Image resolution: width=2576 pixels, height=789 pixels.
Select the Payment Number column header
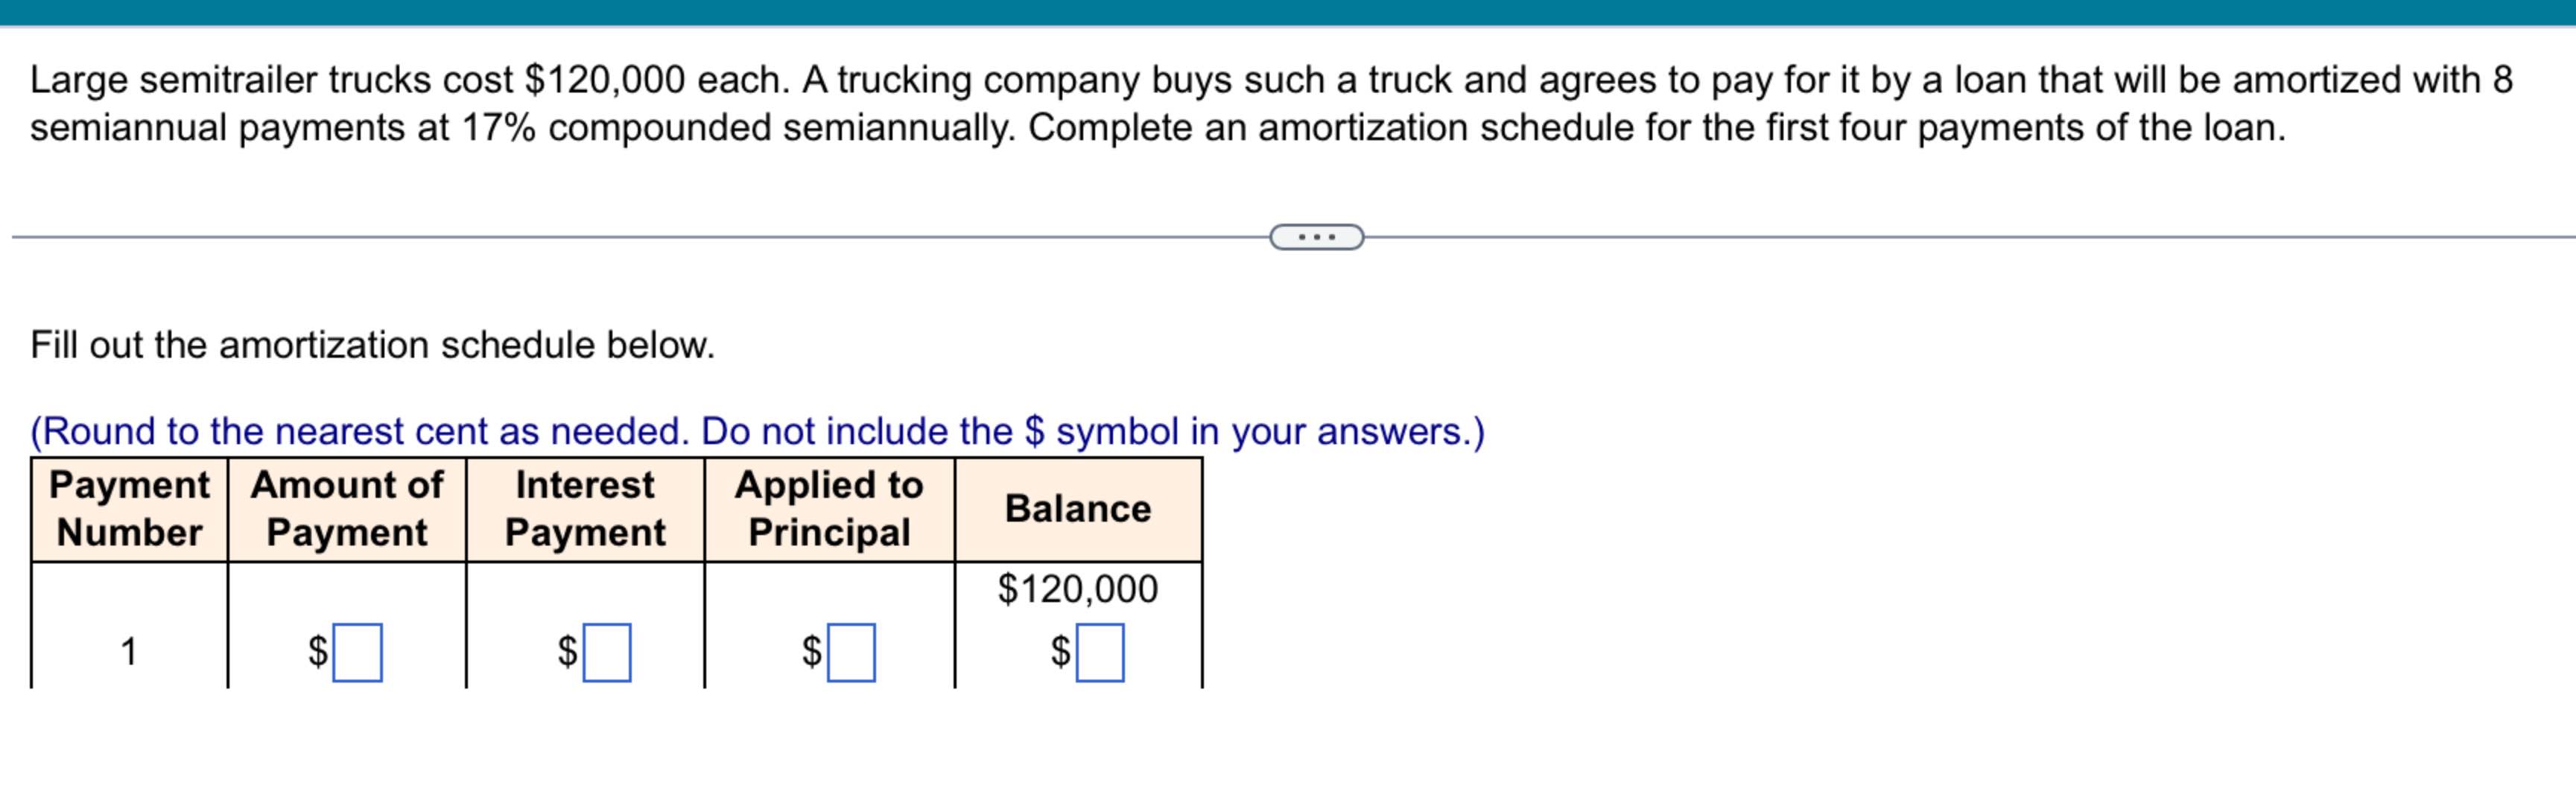point(130,509)
